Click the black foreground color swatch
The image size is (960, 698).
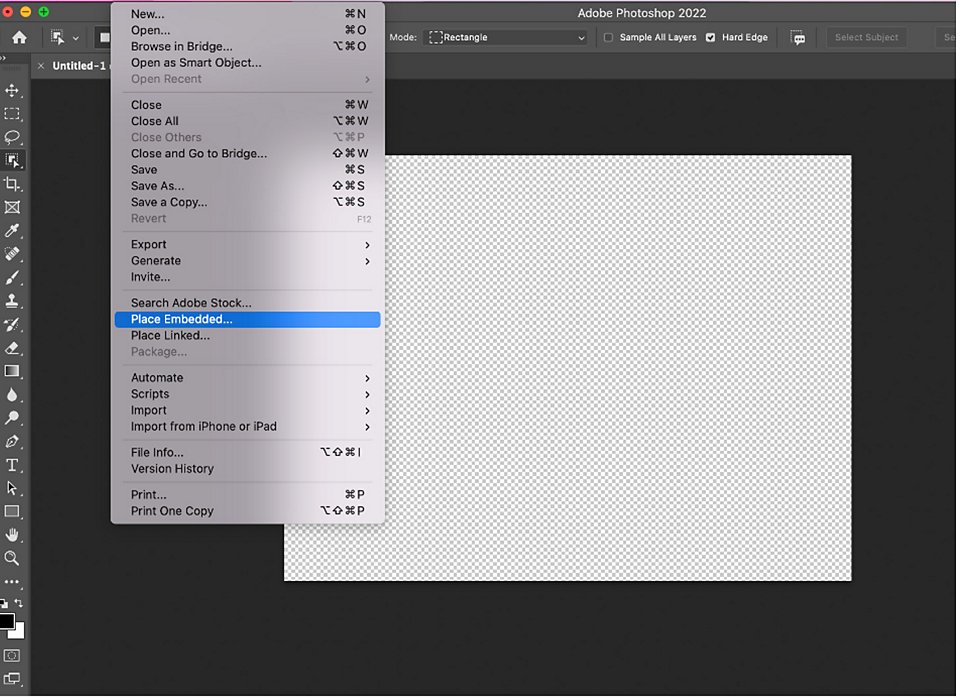6,620
